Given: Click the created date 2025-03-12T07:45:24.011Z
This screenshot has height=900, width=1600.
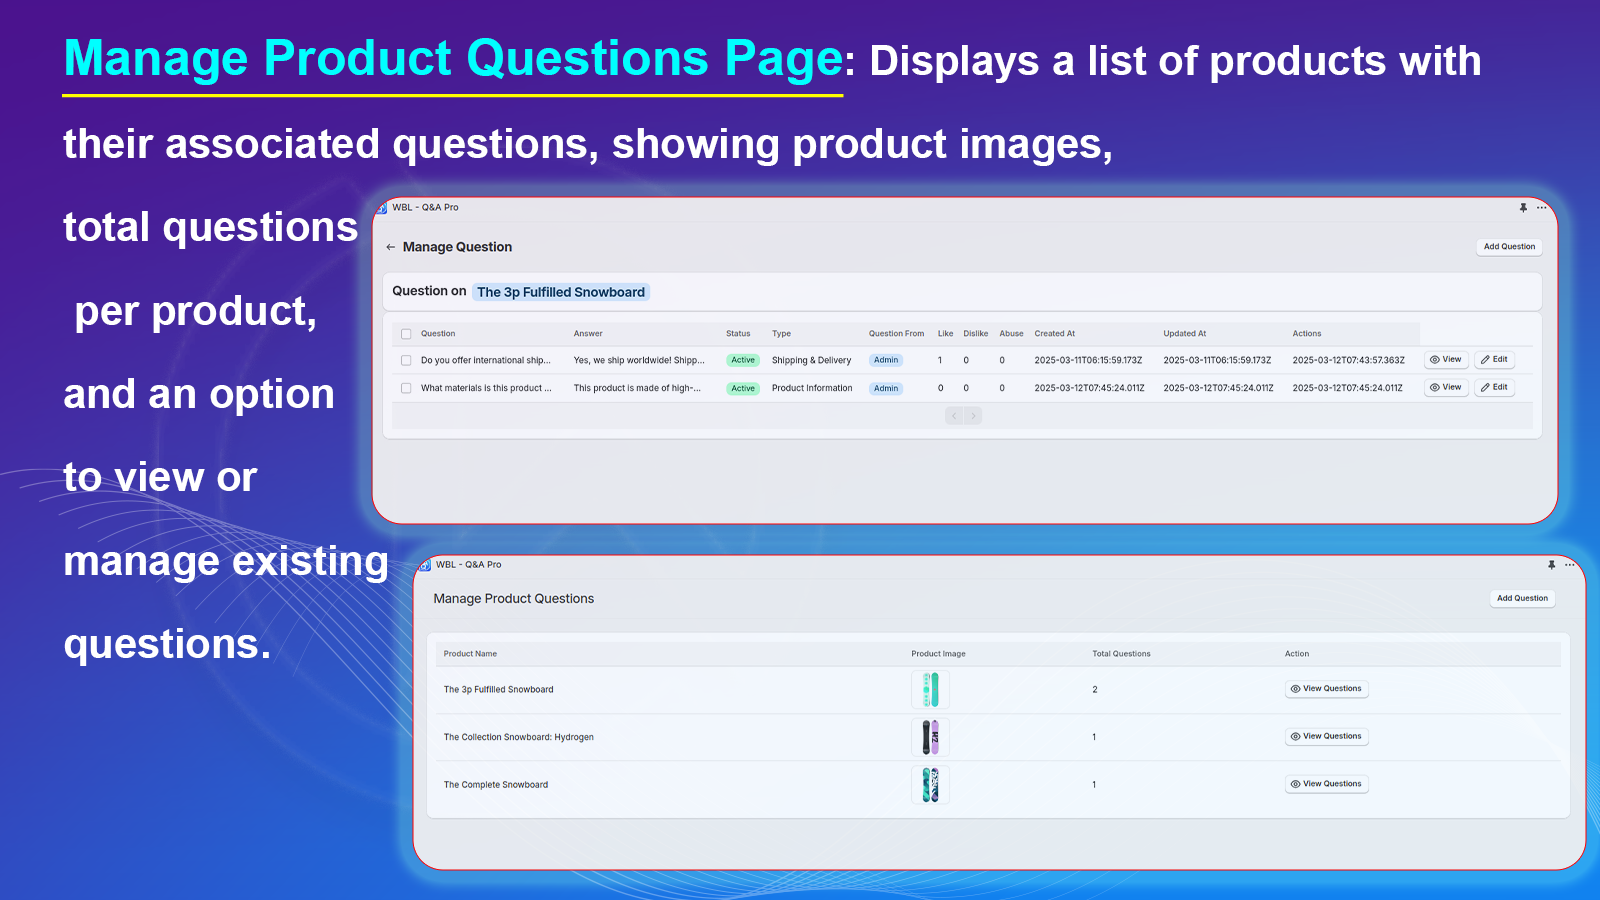Looking at the screenshot, I should coord(1090,388).
